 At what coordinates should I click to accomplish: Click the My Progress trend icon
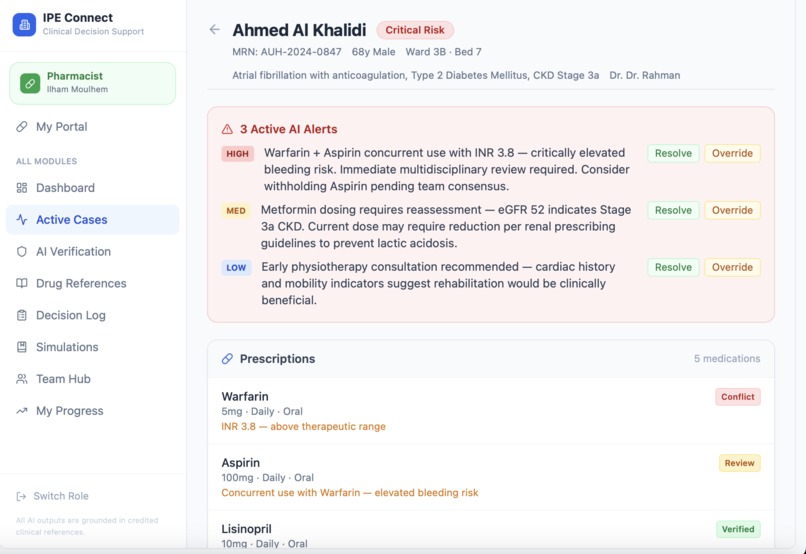pos(22,411)
